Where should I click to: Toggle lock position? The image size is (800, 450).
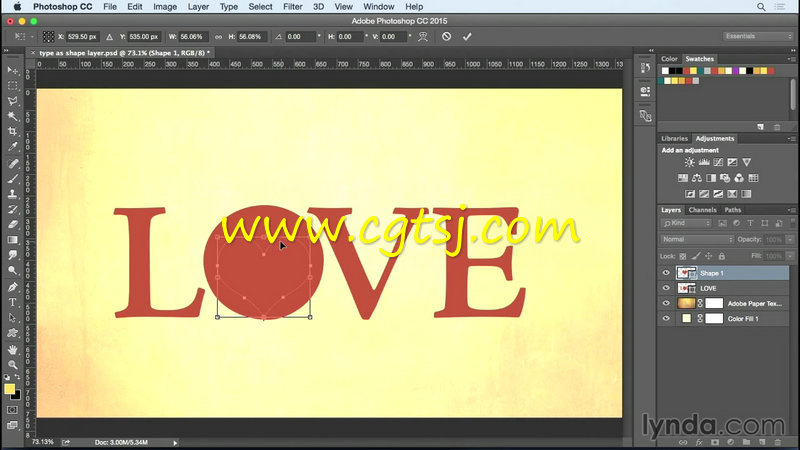coord(709,256)
